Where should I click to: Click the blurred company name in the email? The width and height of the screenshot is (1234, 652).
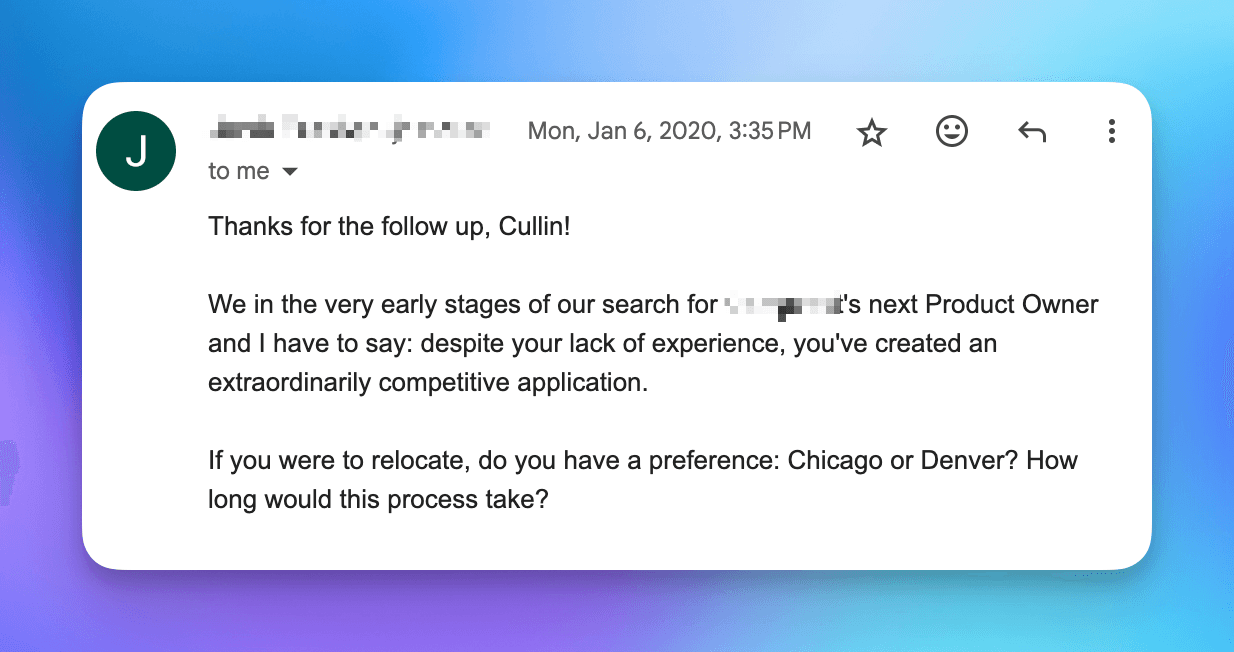(x=779, y=304)
